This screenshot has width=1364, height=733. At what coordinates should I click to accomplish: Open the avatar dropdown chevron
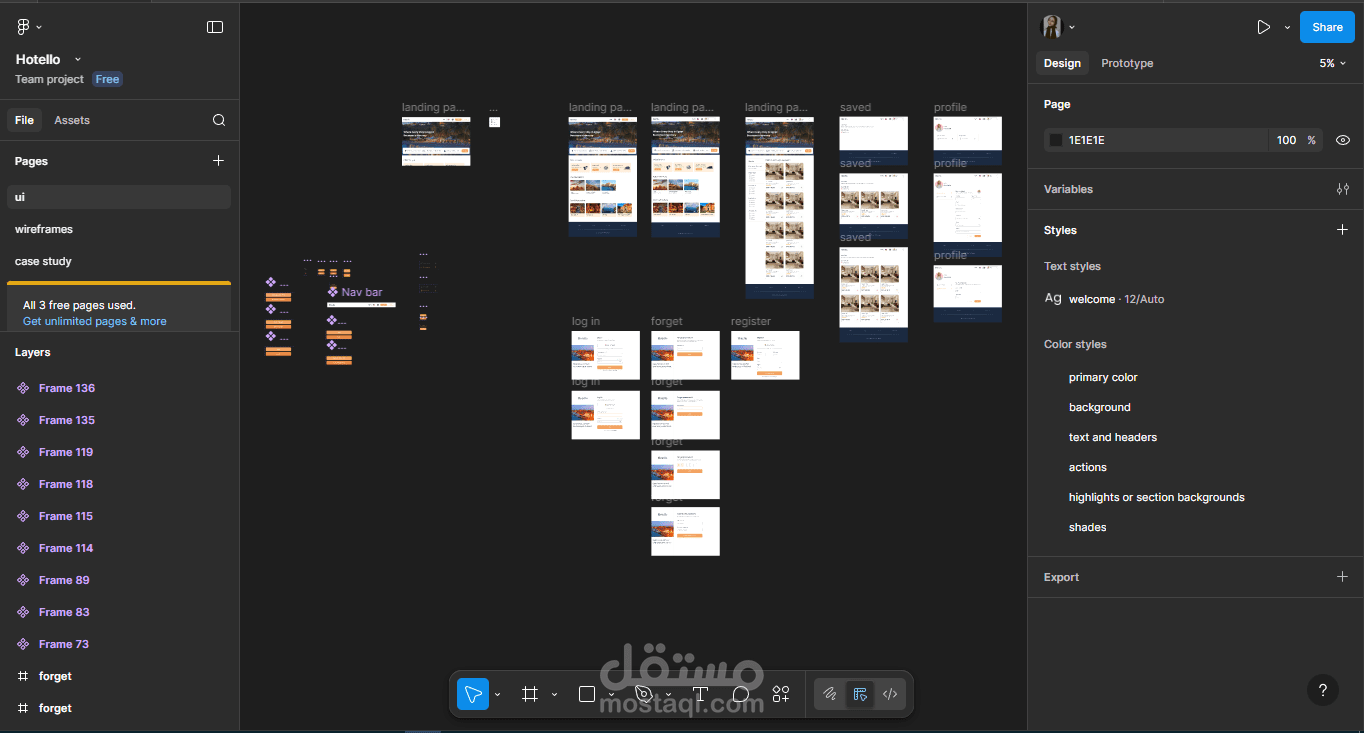coord(1072,27)
